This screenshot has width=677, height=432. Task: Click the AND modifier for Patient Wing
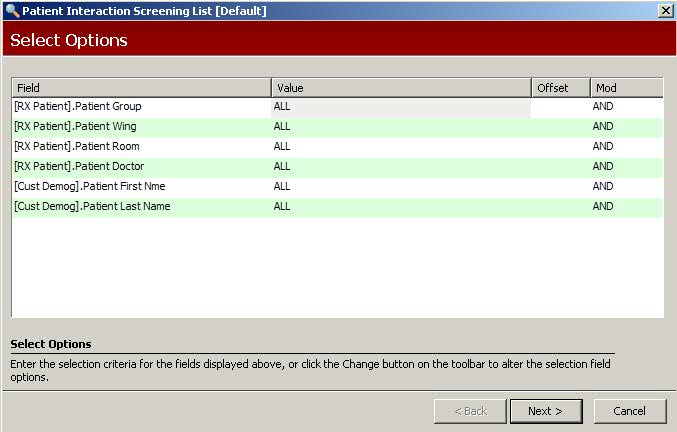click(603, 126)
